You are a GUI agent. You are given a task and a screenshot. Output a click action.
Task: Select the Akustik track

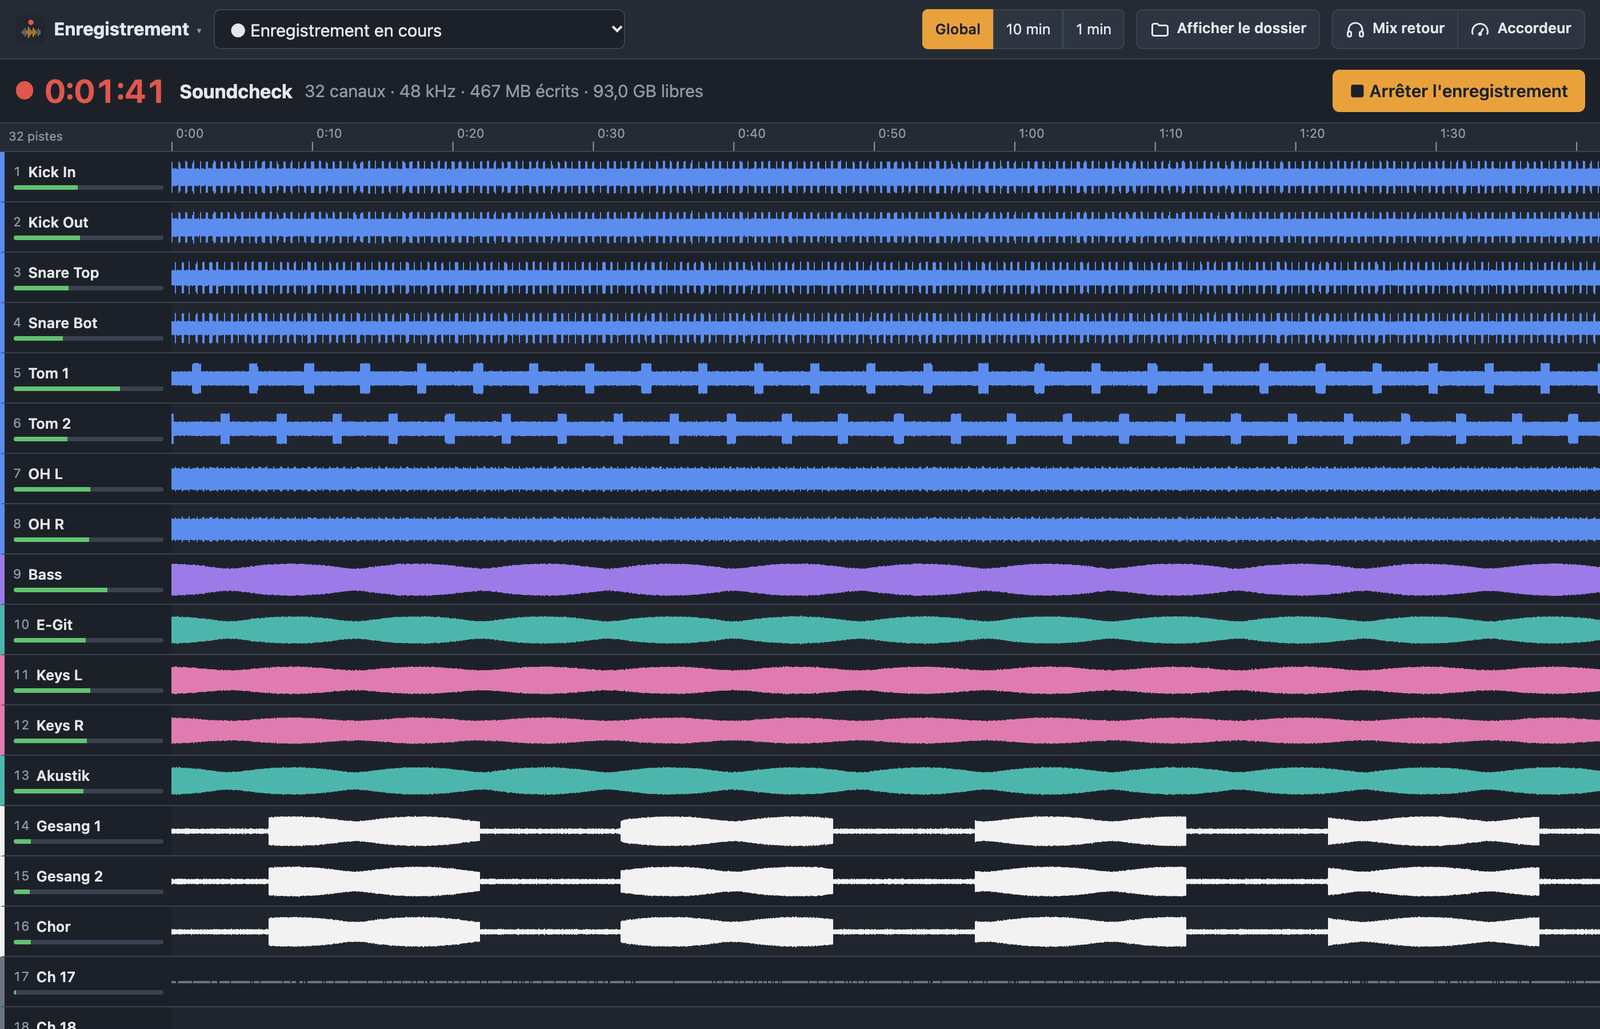pos(88,781)
